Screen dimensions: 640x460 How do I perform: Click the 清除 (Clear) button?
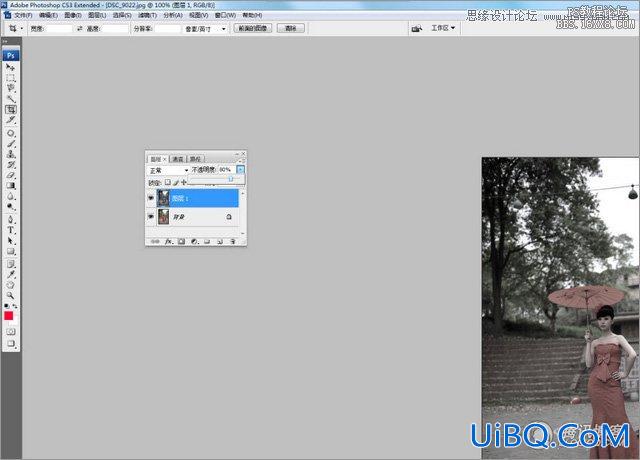coord(291,28)
